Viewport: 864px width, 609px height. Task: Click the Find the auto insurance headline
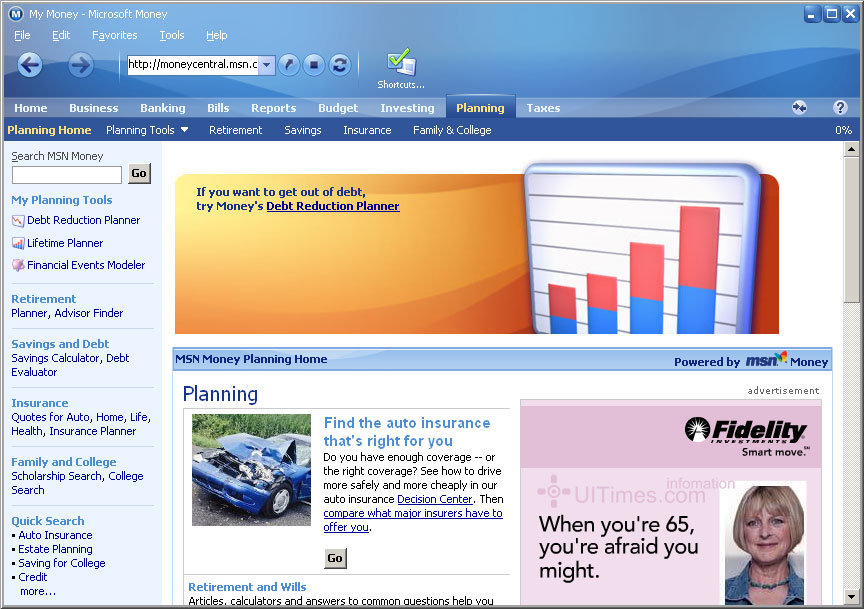[x=407, y=432]
